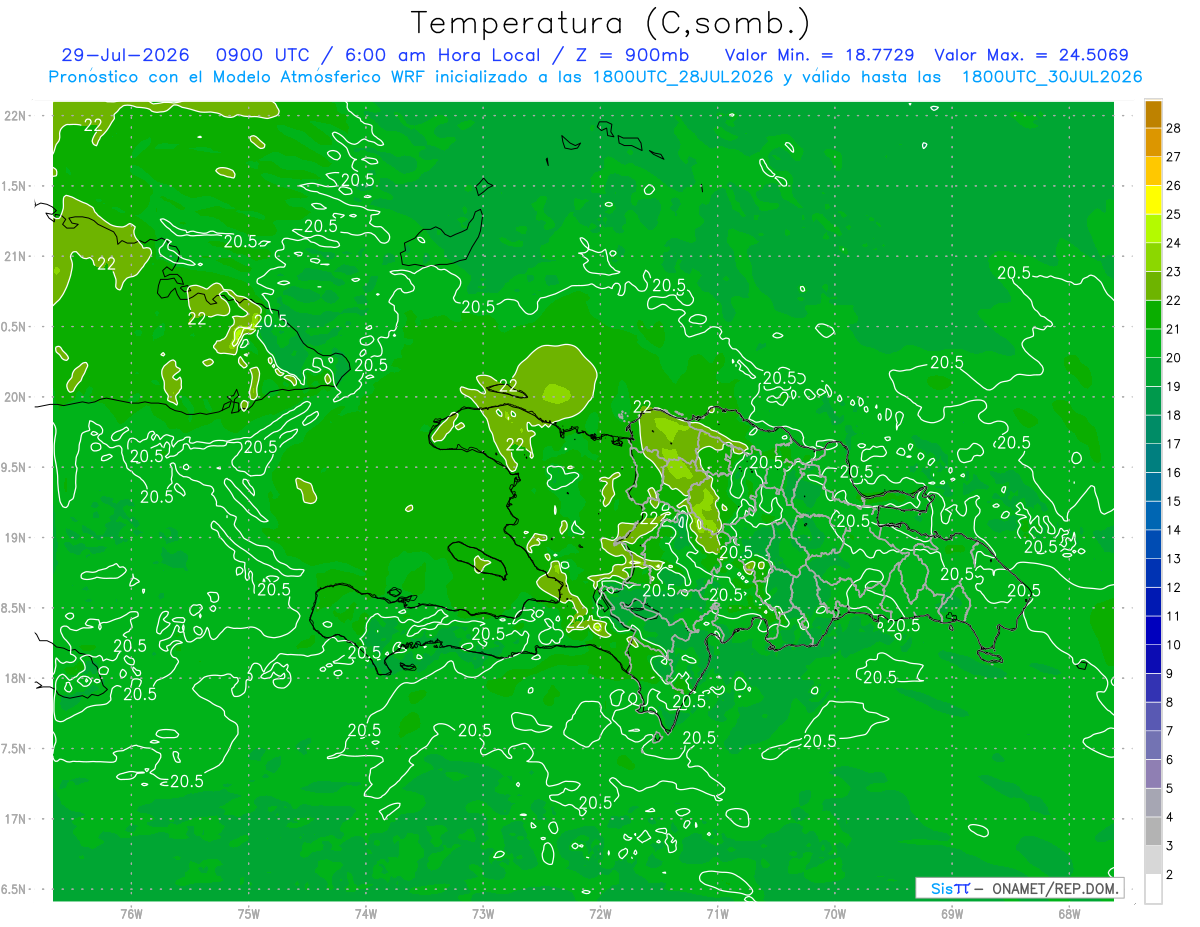The width and height of the screenshot is (1200, 927).
Task: Click the '15' label on the color scale
Action: tap(1173, 501)
